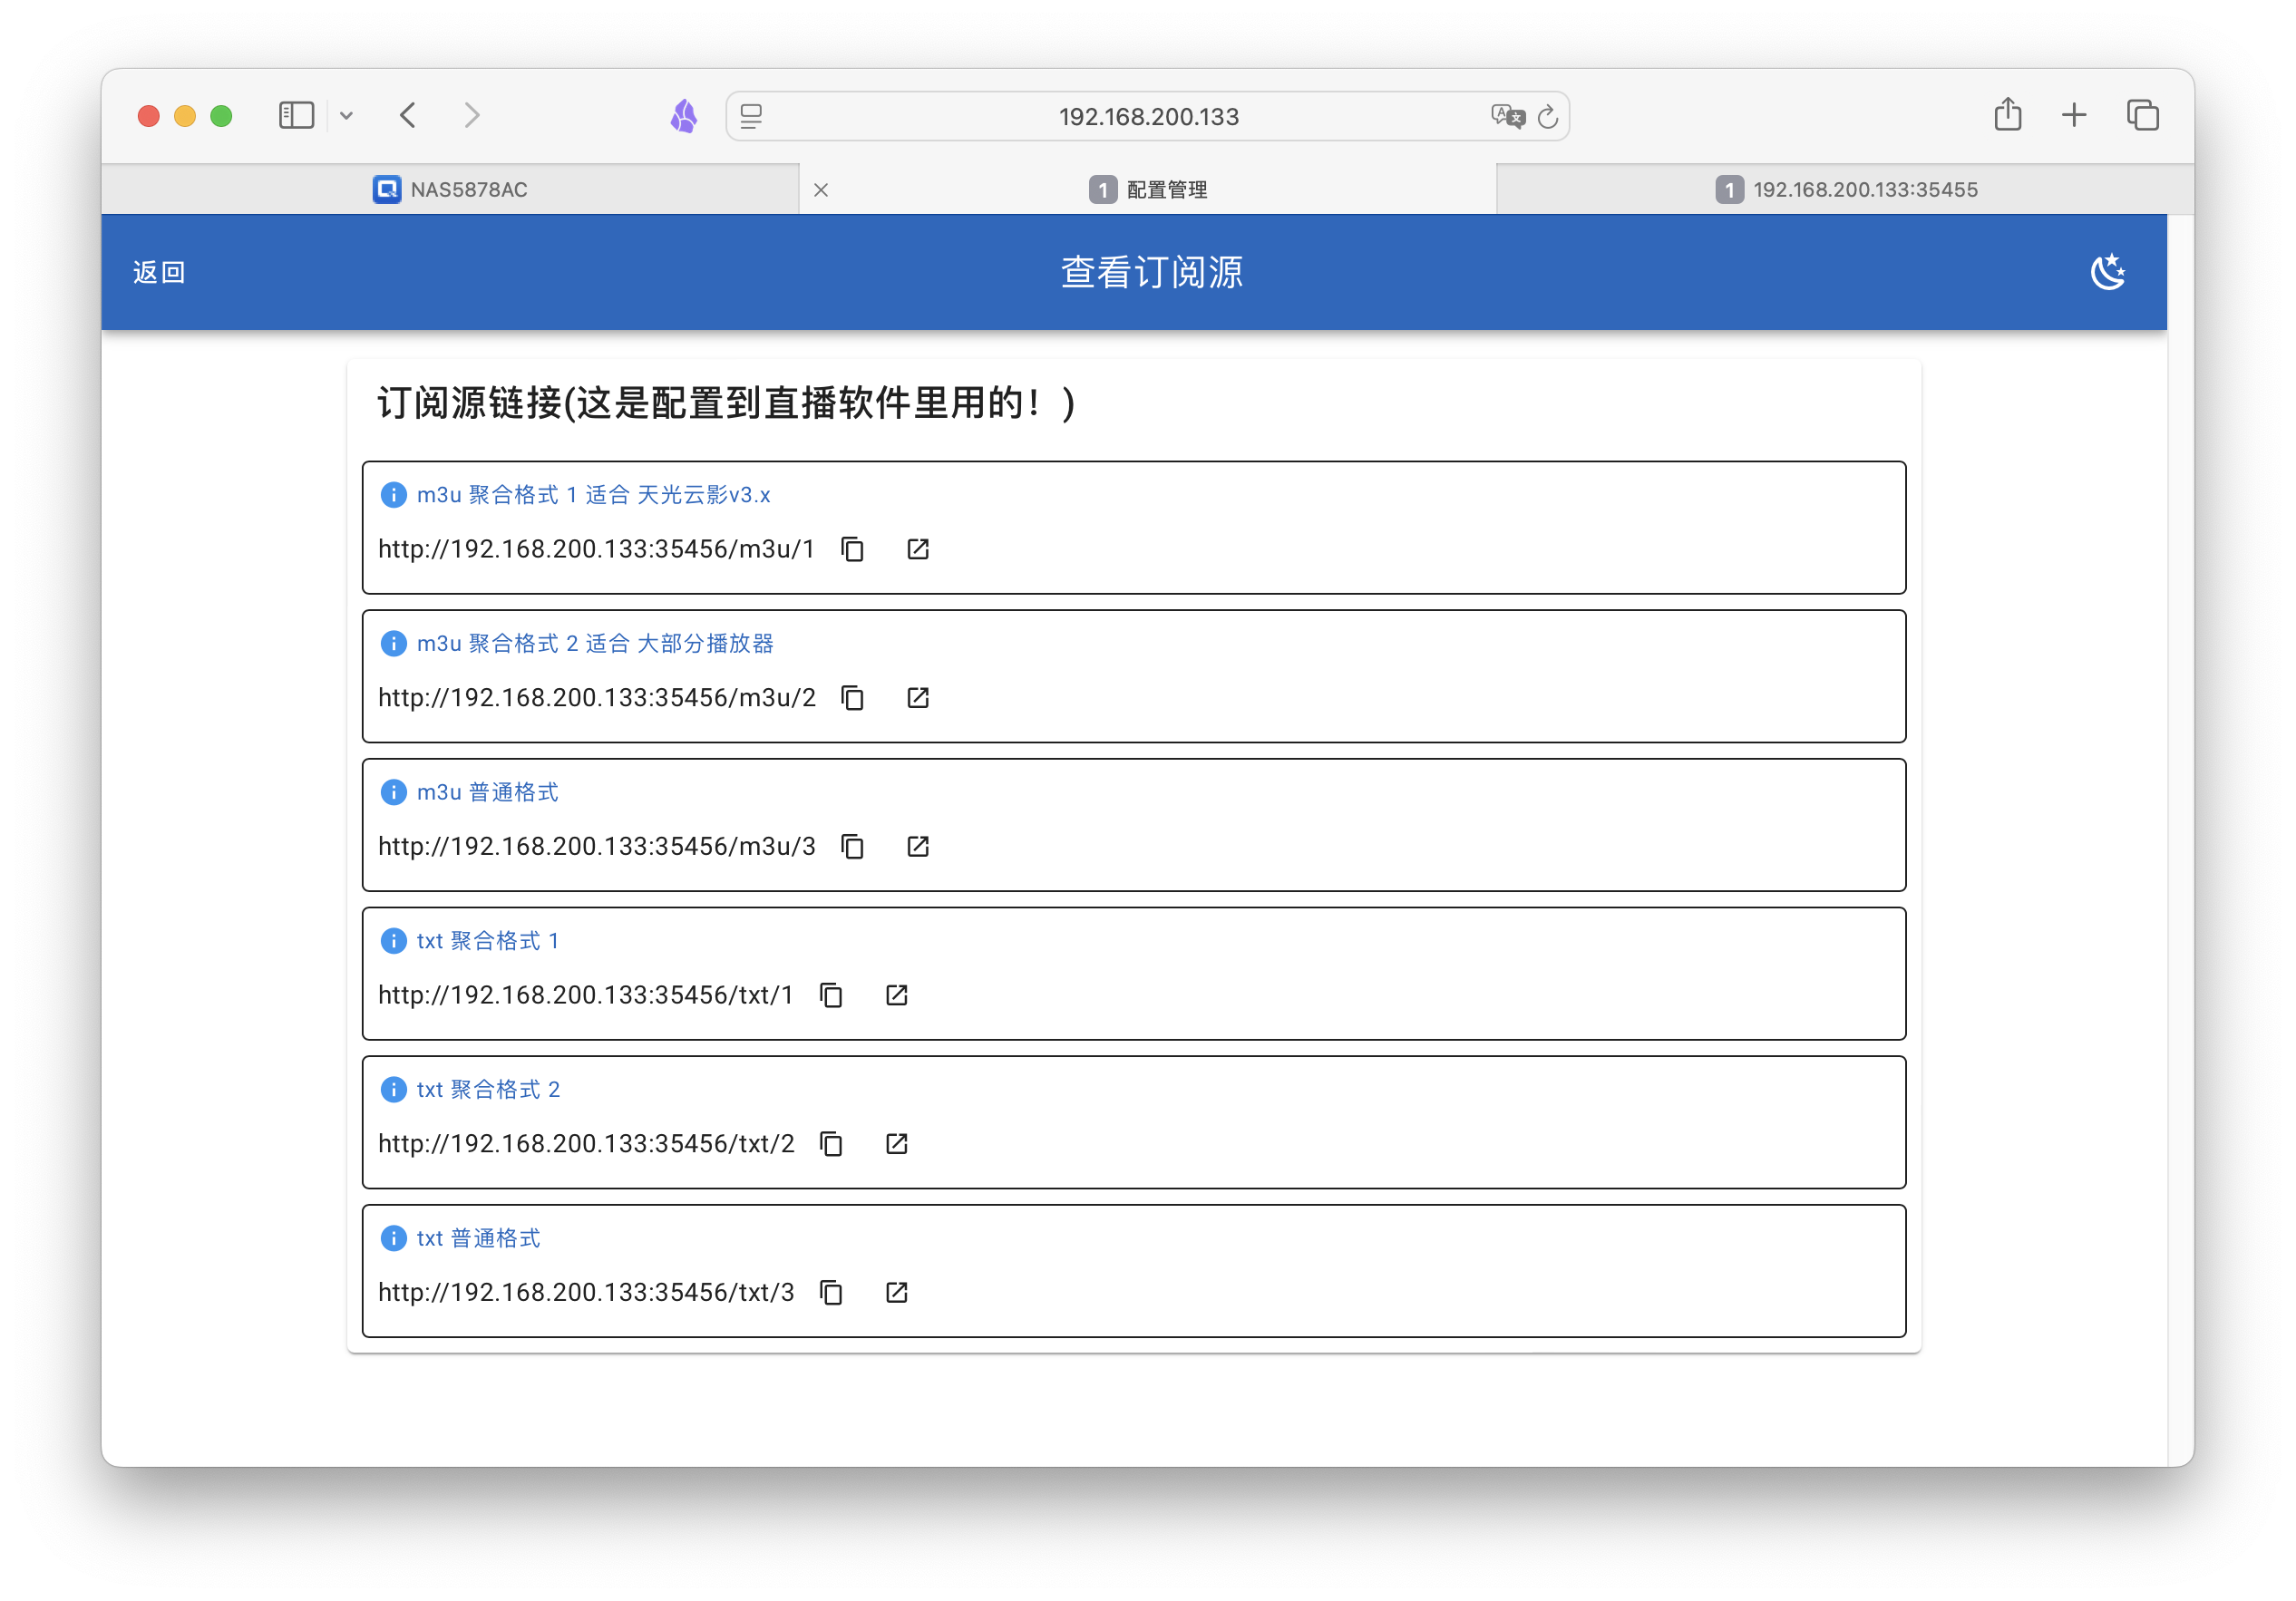
Task: Copy the txt/2 subscription link
Action: [x=831, y=1143]
